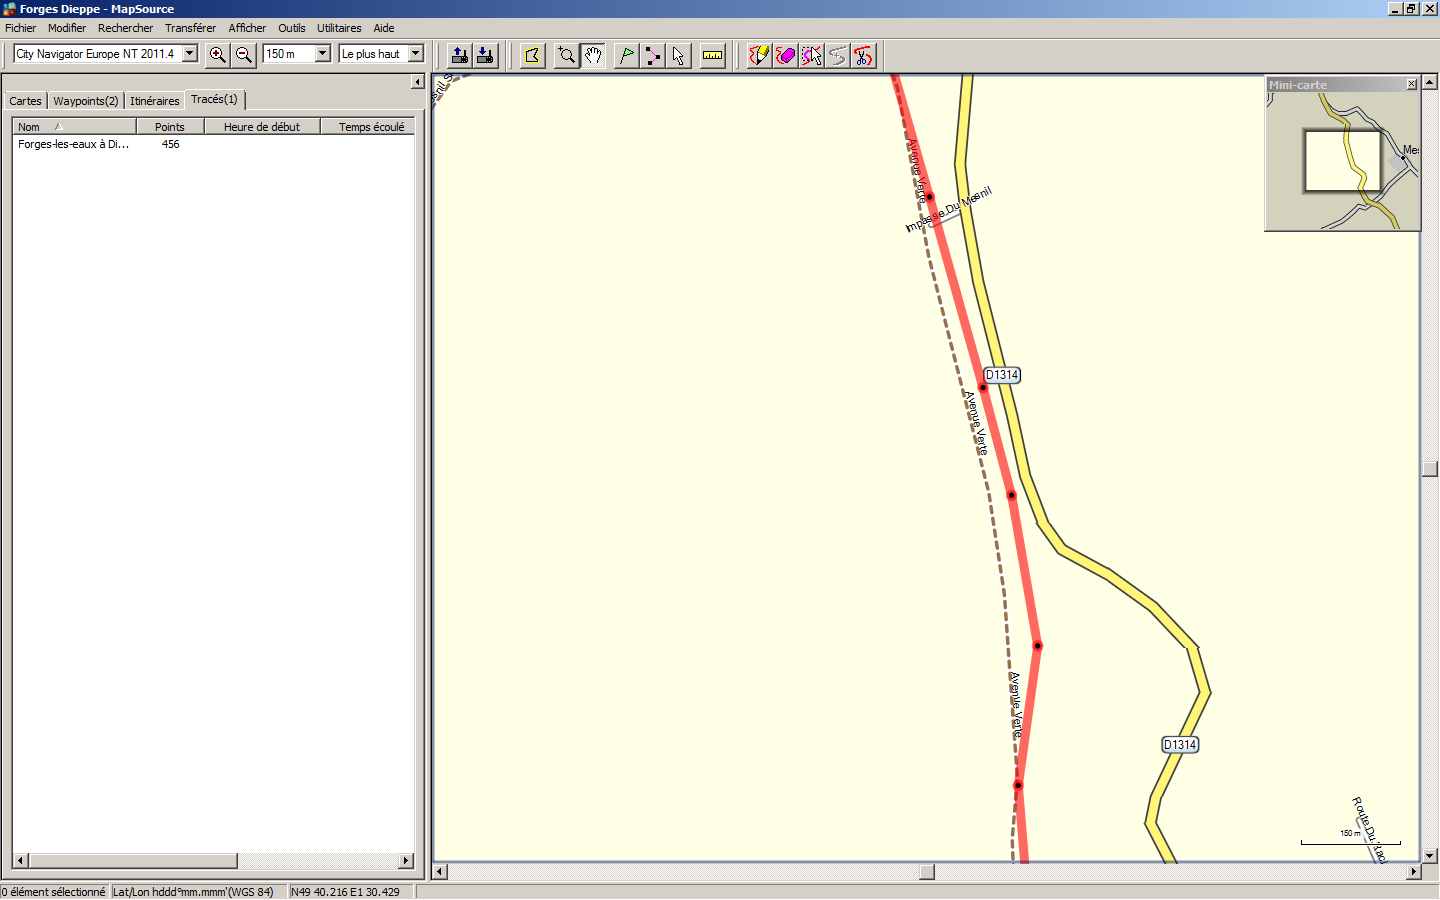The height and width of the screenshot is (900, 1440).
Task: Select the Track Join tool
Action: coord(837,55)
